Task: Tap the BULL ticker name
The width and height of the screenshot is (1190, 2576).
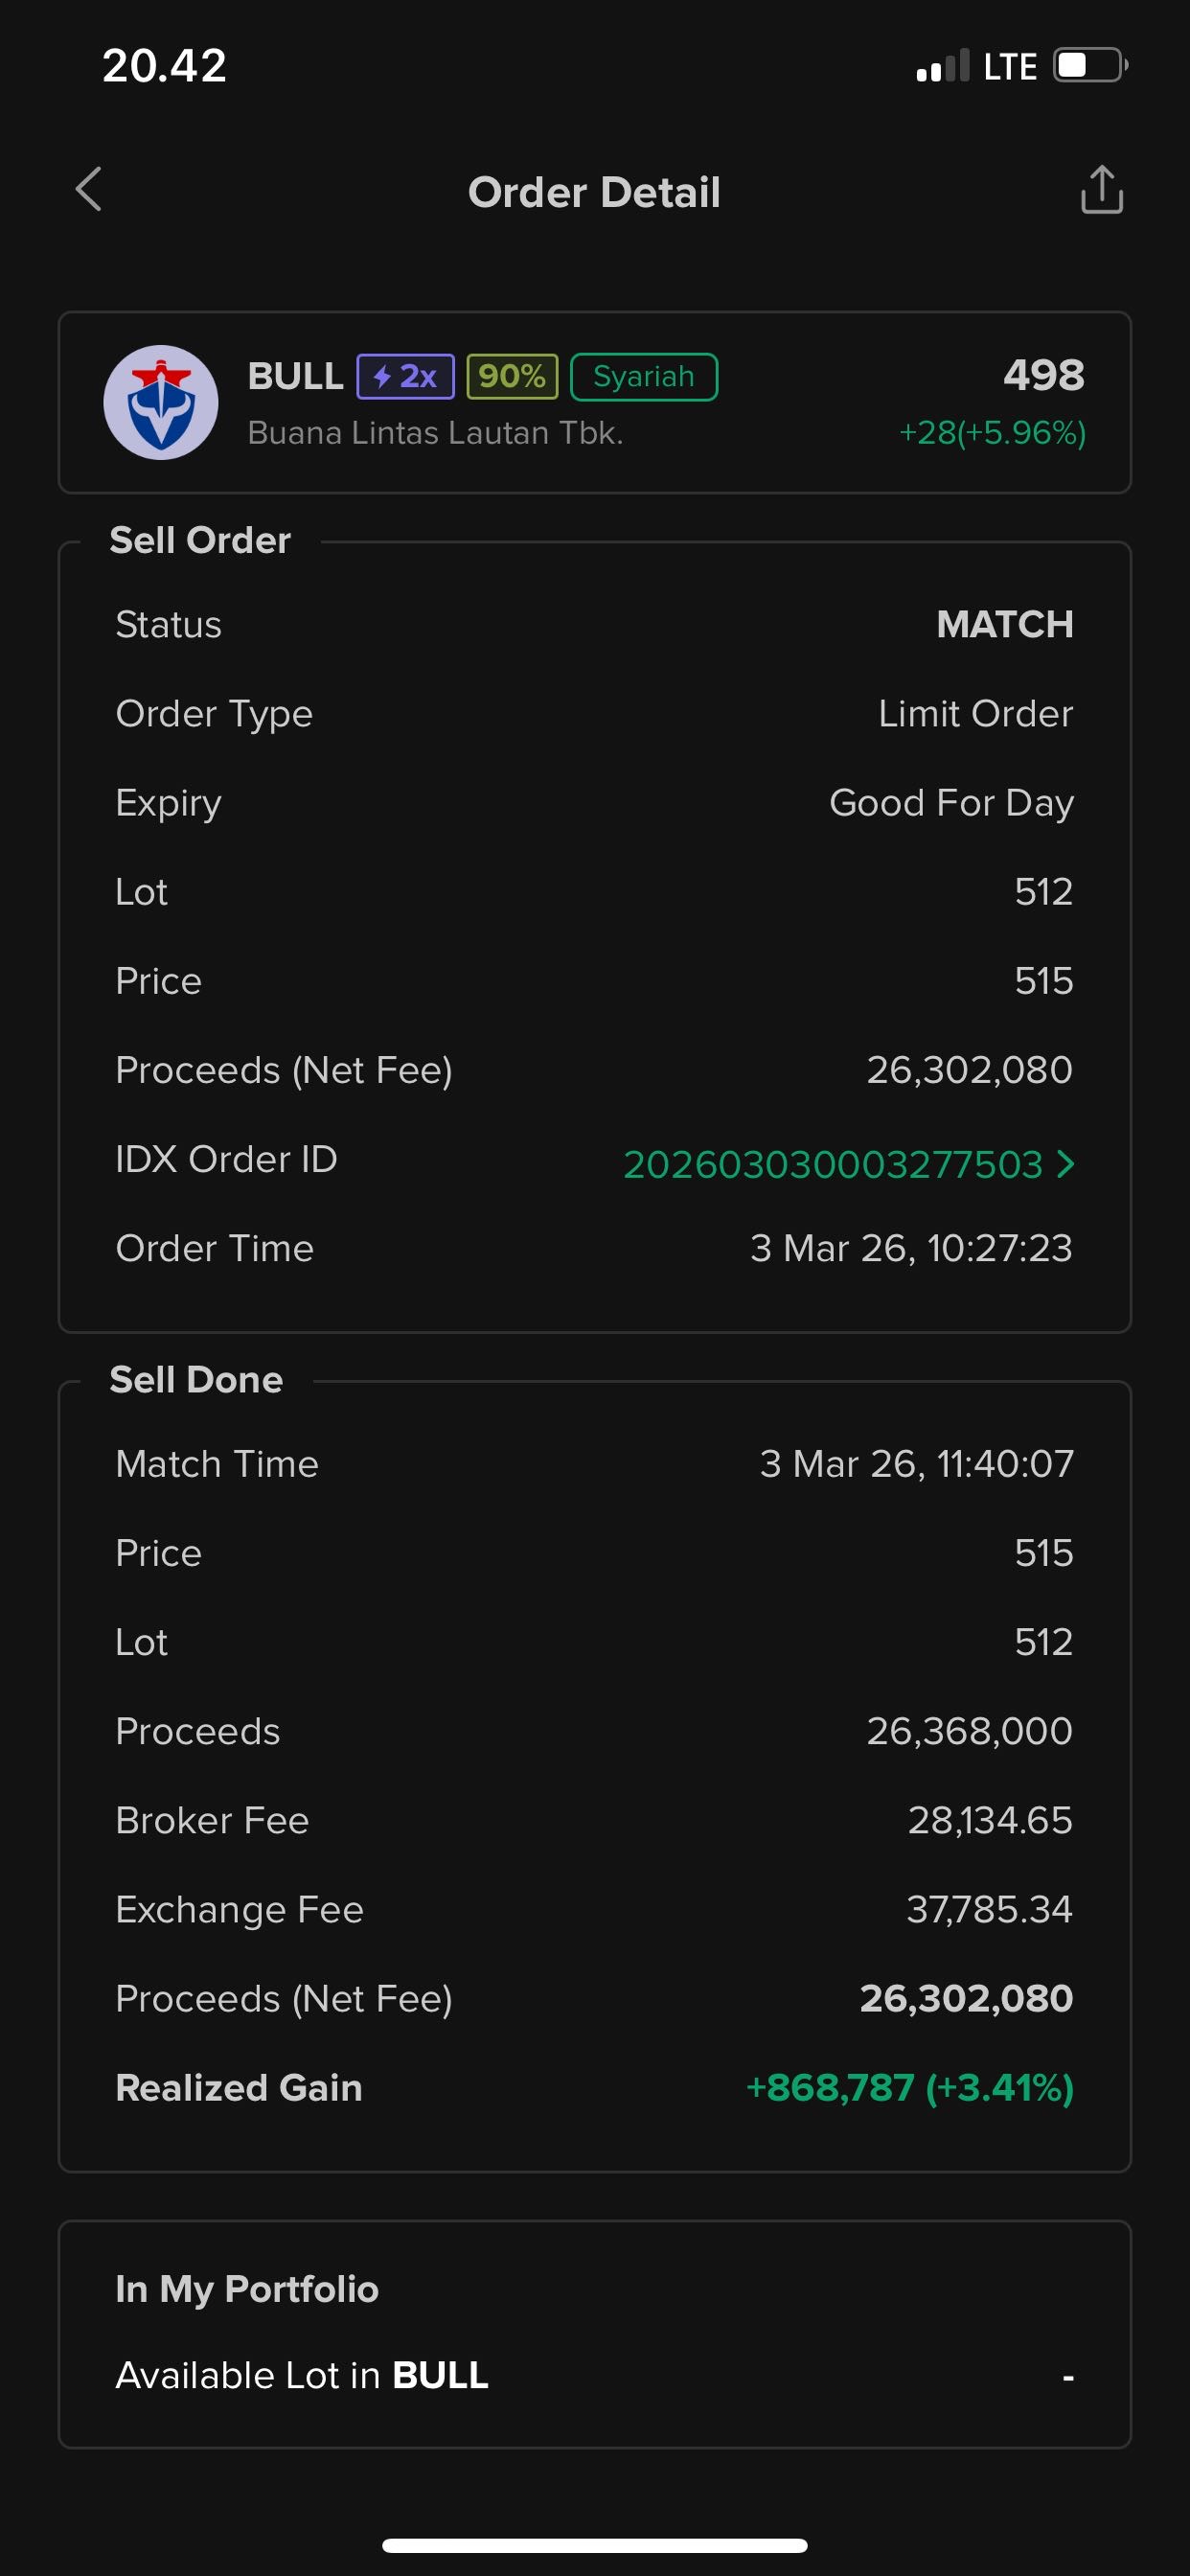Action: pos(295,377)
